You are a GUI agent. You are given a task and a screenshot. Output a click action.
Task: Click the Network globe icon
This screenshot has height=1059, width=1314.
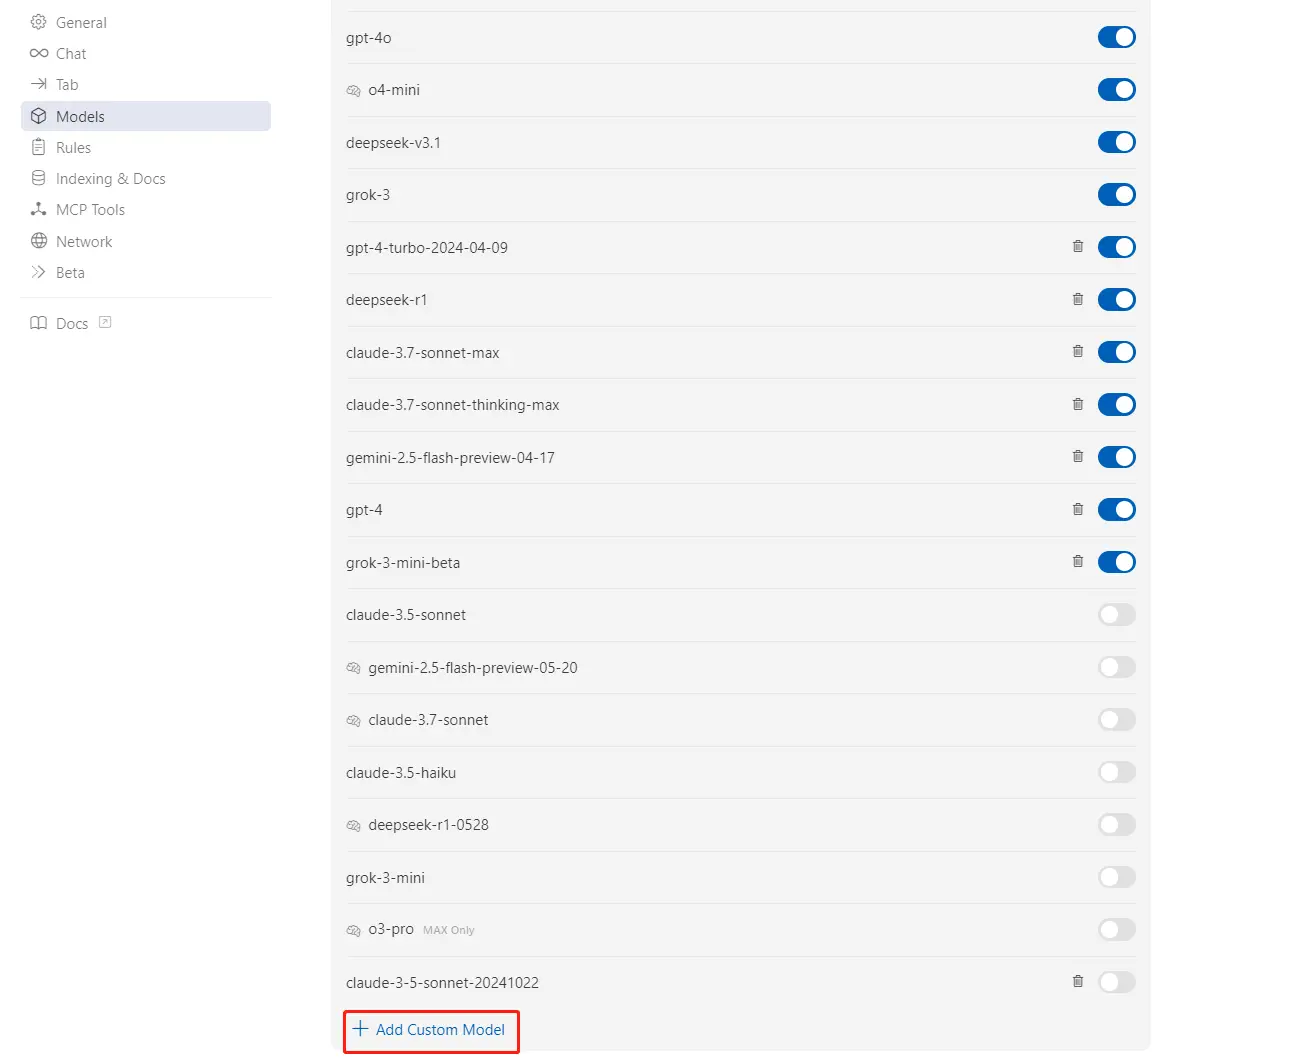39,241
